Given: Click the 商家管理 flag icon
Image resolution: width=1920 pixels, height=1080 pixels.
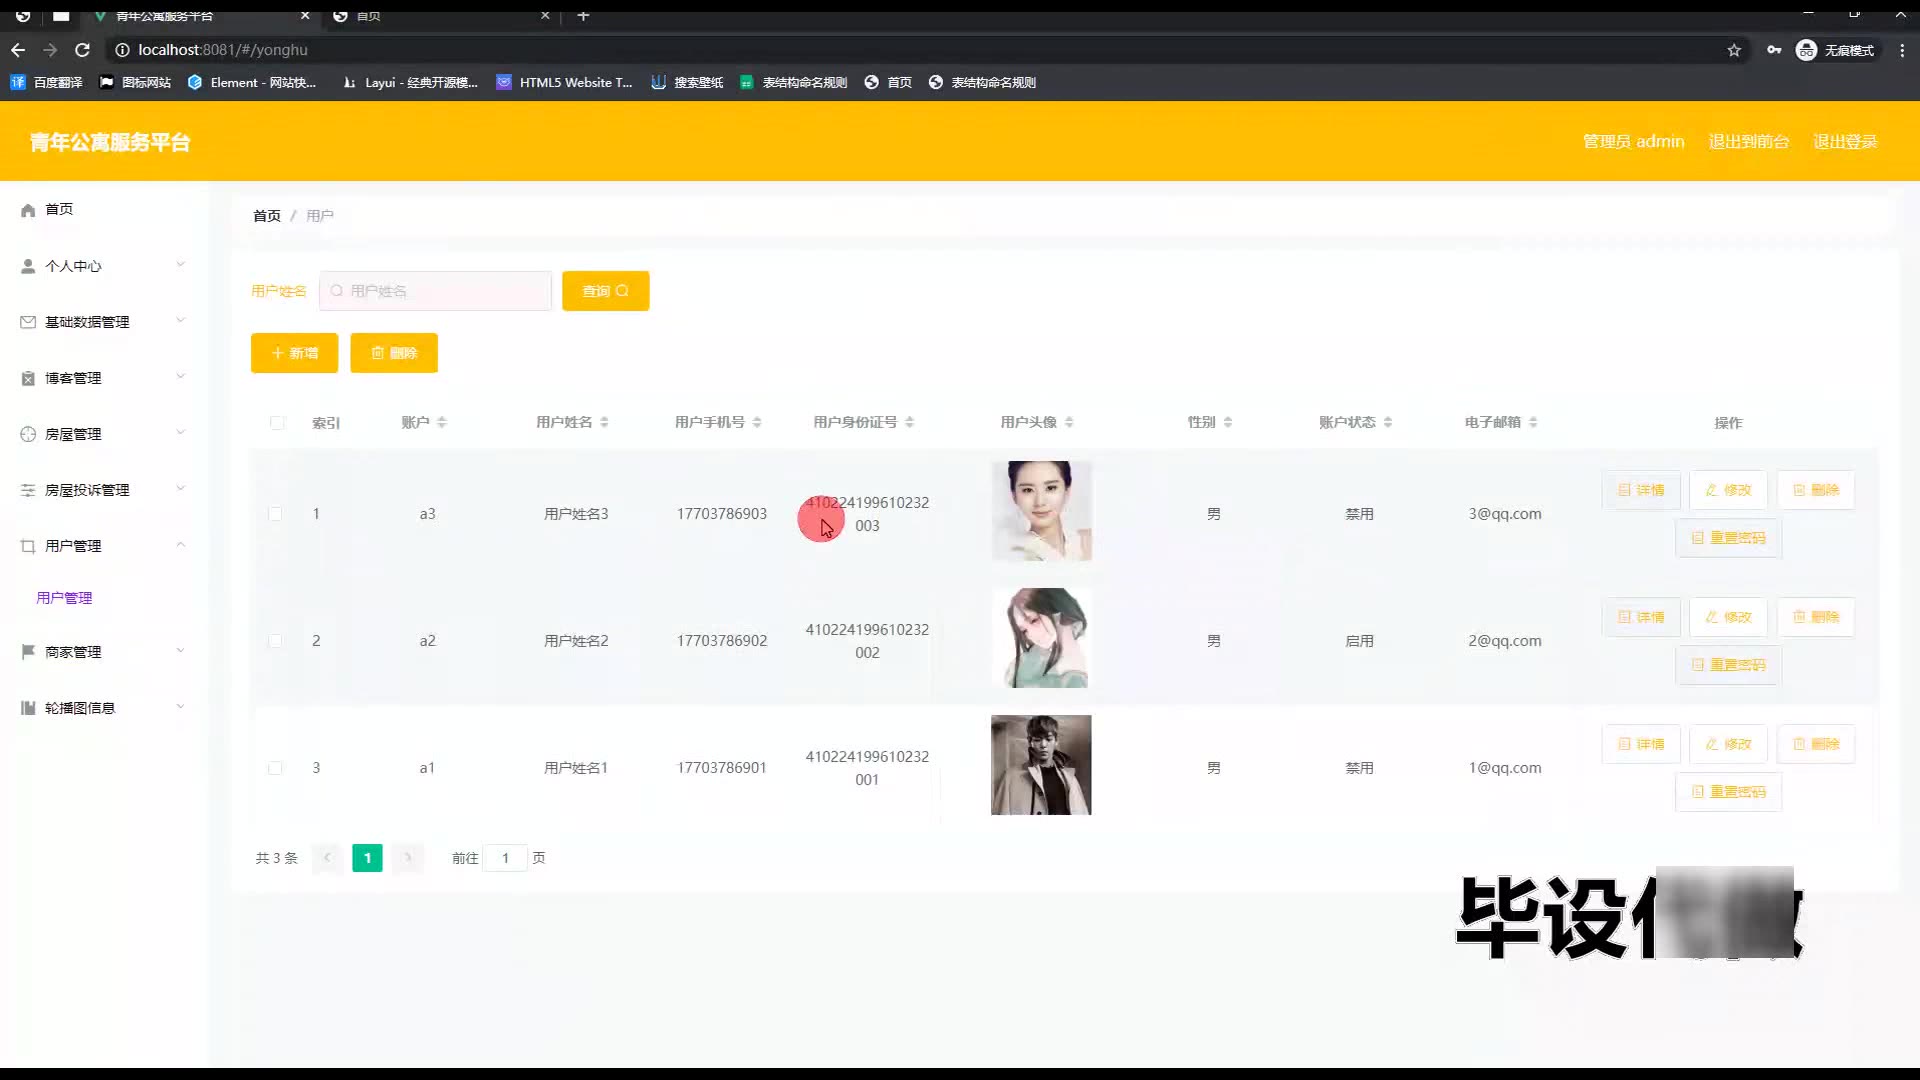Looking at the screenshot, I should click(x=28, y=652).
